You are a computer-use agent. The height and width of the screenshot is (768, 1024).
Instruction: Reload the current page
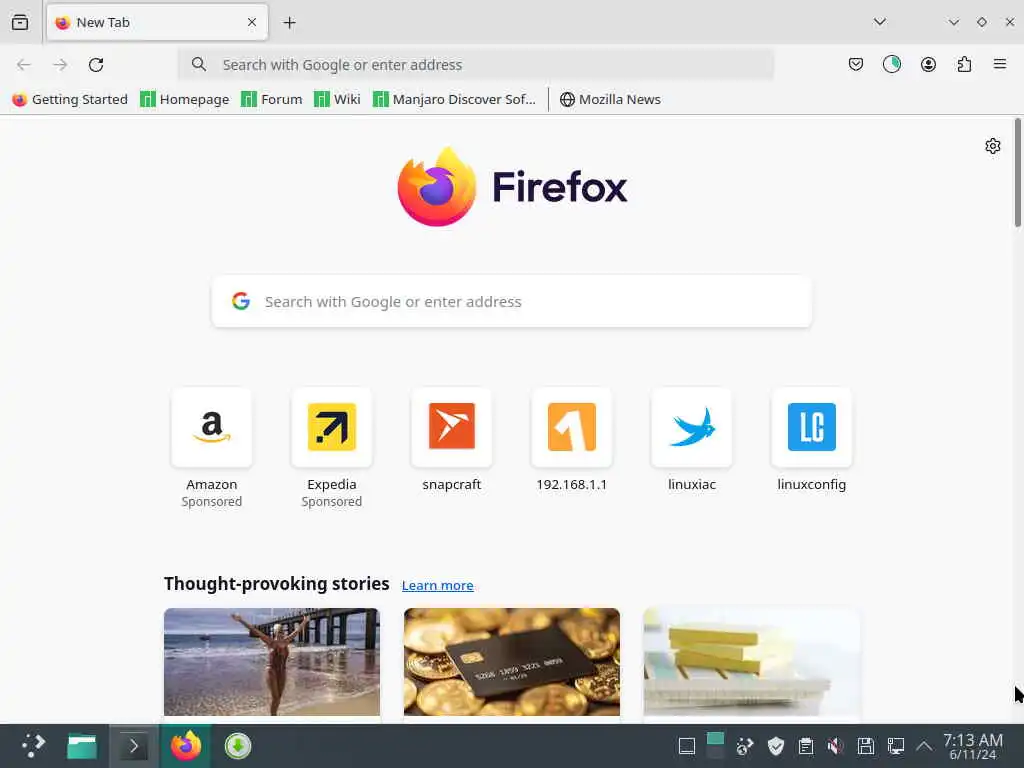[96, 65]
